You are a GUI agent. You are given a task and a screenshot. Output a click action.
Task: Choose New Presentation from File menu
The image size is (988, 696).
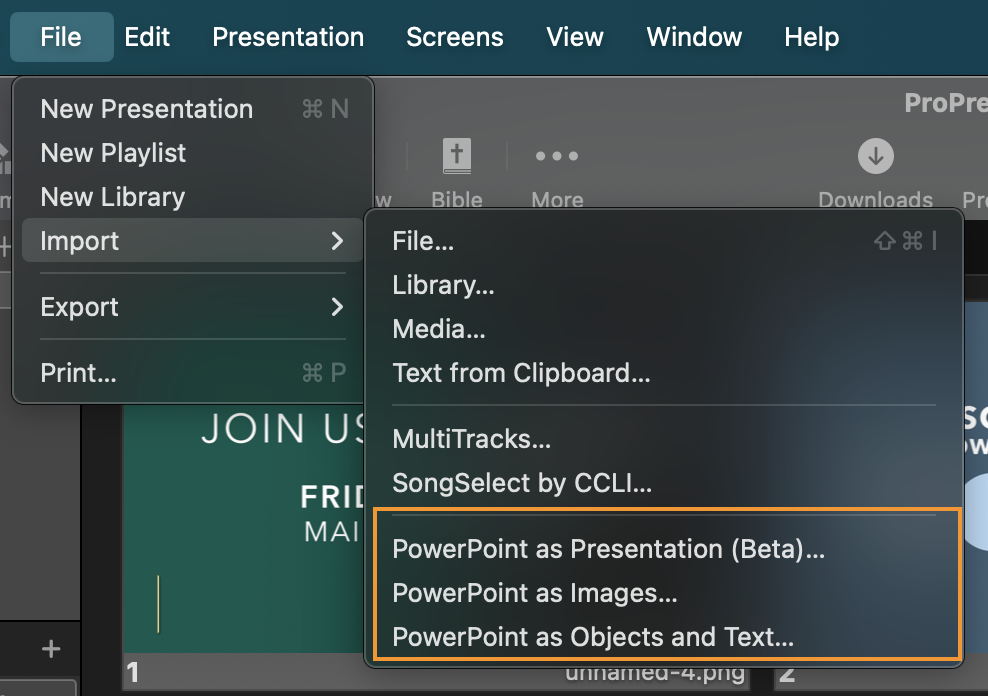coord(147,109)
